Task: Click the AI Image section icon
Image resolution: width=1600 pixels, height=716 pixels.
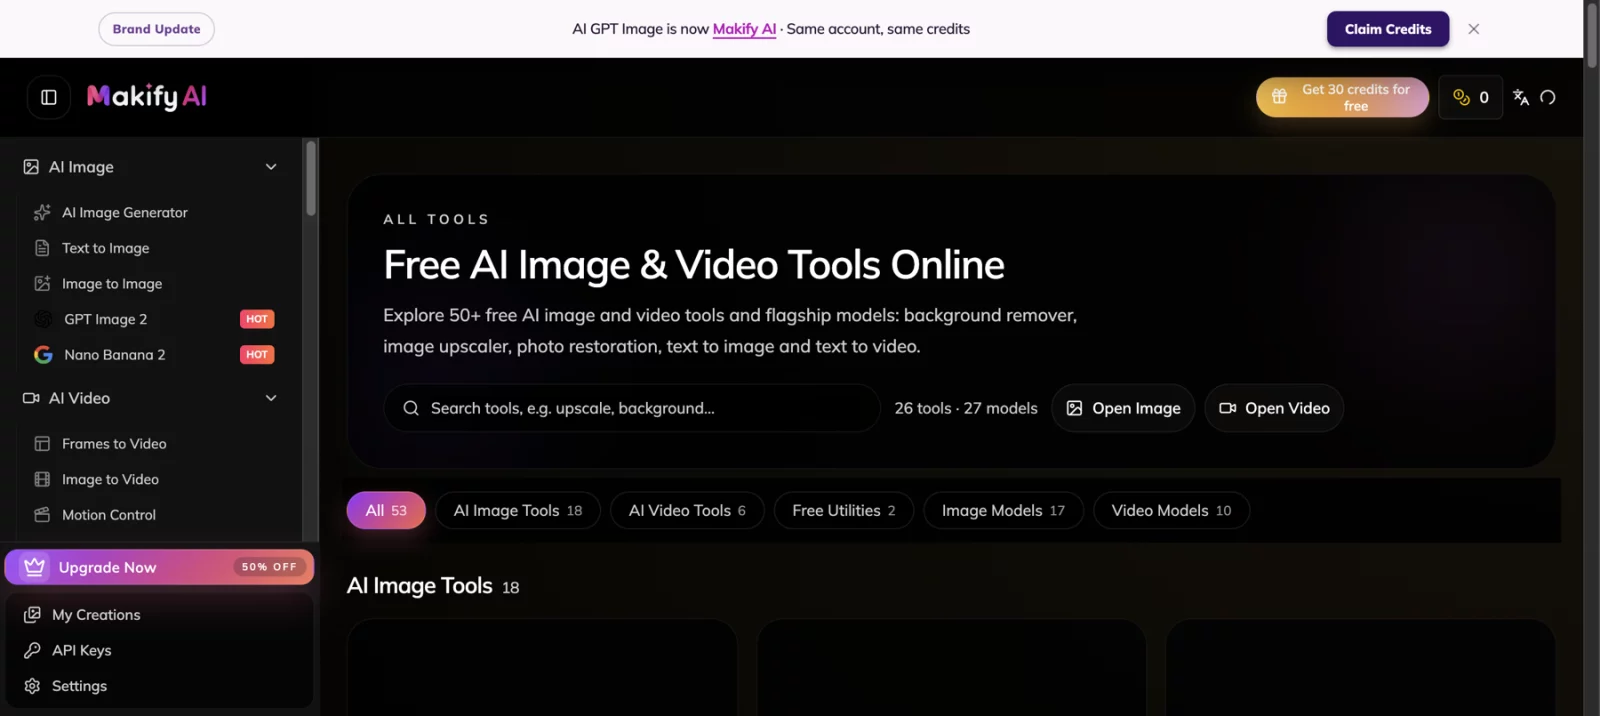Action: point(31,167)
